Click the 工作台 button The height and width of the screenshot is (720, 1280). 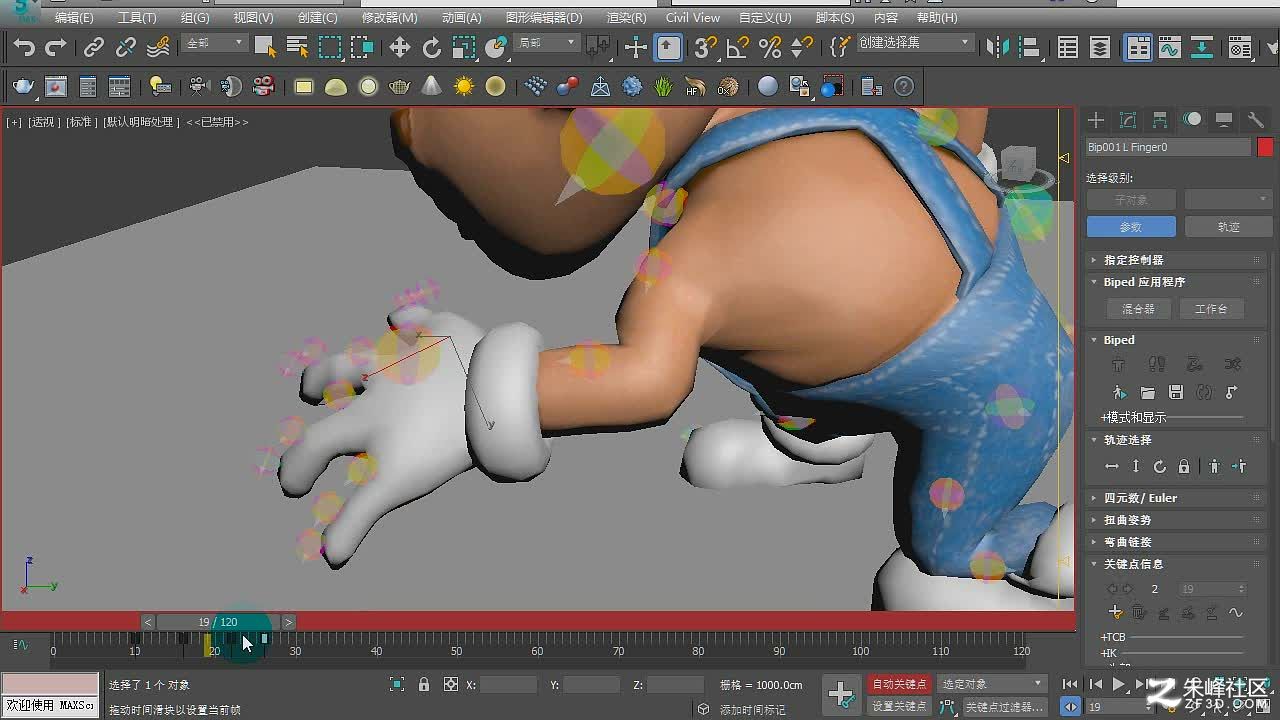[1211, 309]
